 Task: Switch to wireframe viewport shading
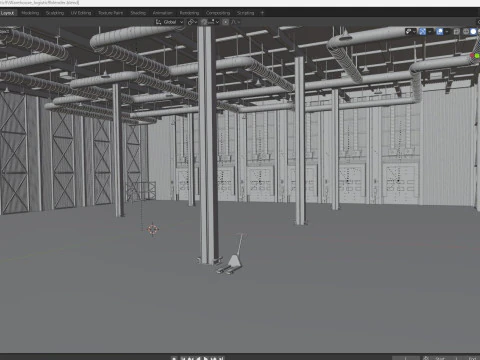tap(466, 32)
